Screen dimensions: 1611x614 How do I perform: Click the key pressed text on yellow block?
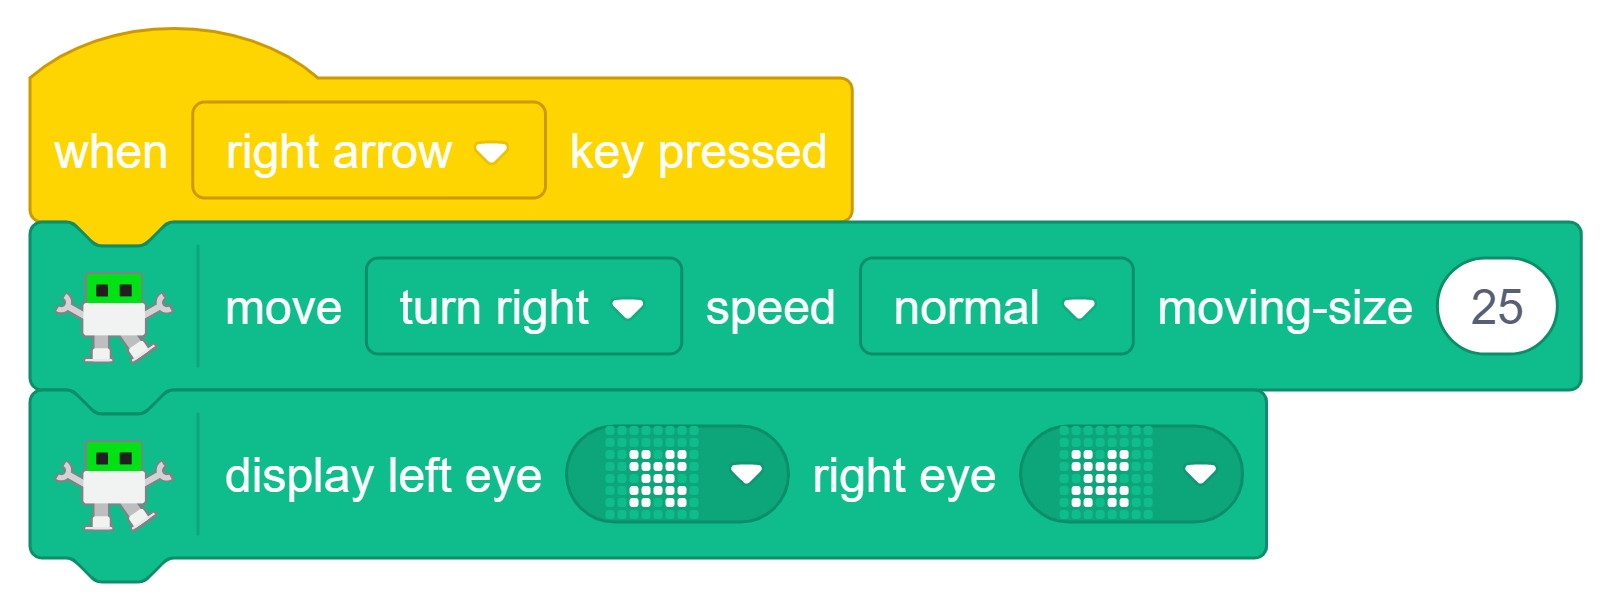698,153
